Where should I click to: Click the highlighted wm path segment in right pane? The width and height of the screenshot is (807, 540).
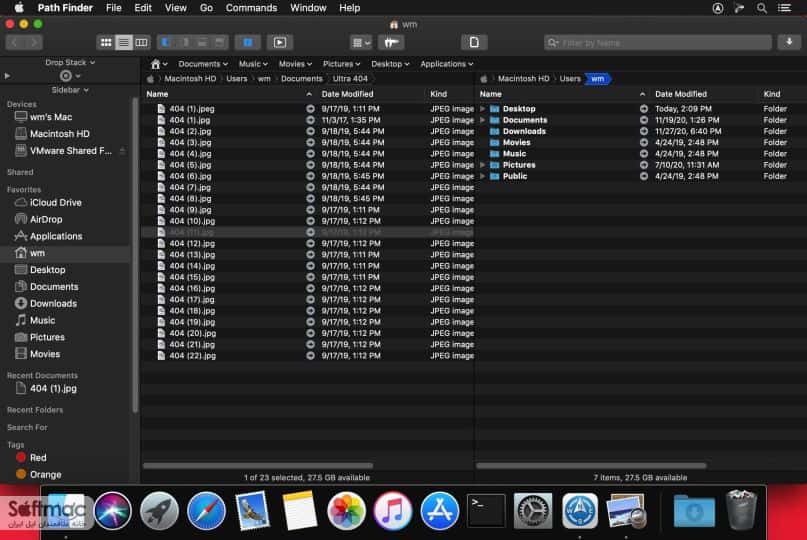pyautogui.click(x=598, y=79)
